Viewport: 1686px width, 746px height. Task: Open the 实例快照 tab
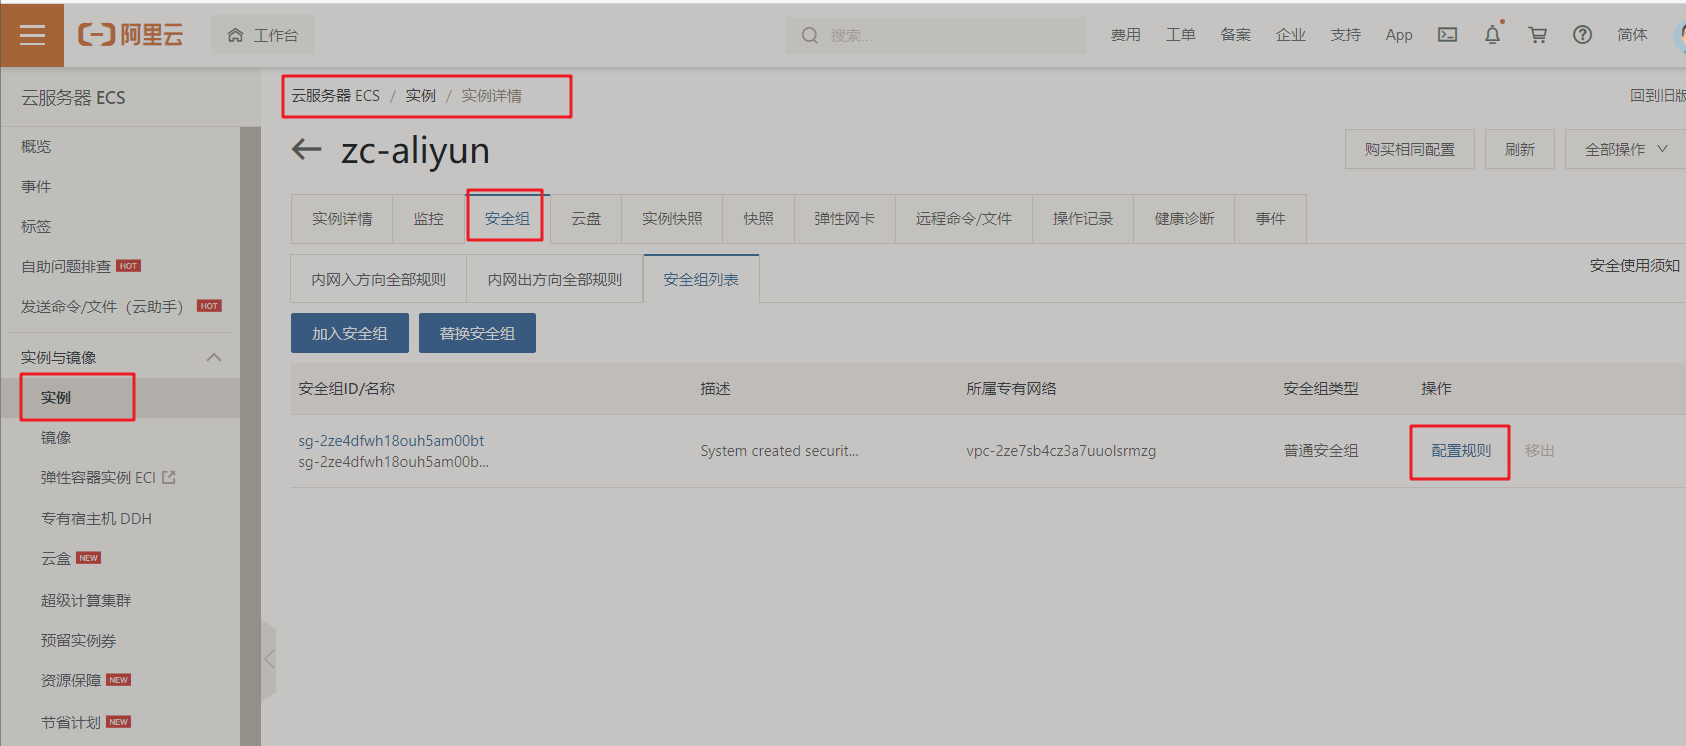click(672, 219)
